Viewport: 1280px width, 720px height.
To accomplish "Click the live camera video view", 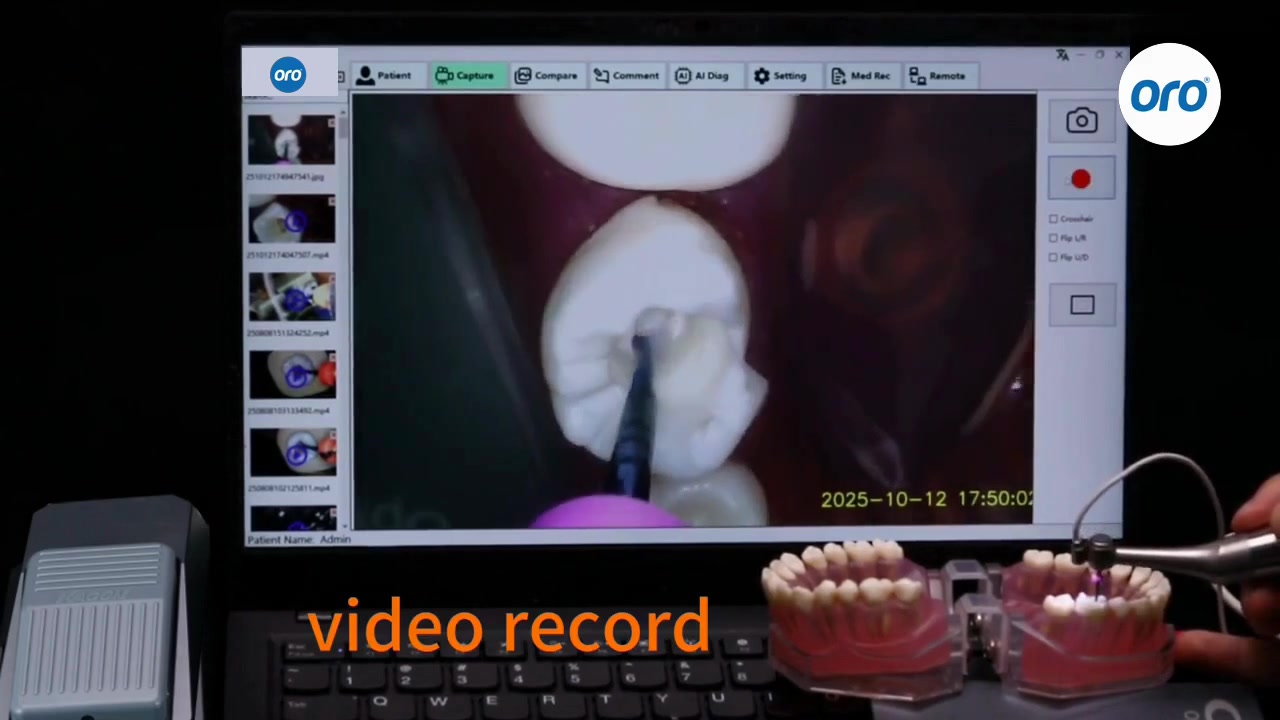I will click(x=694, y=309).
